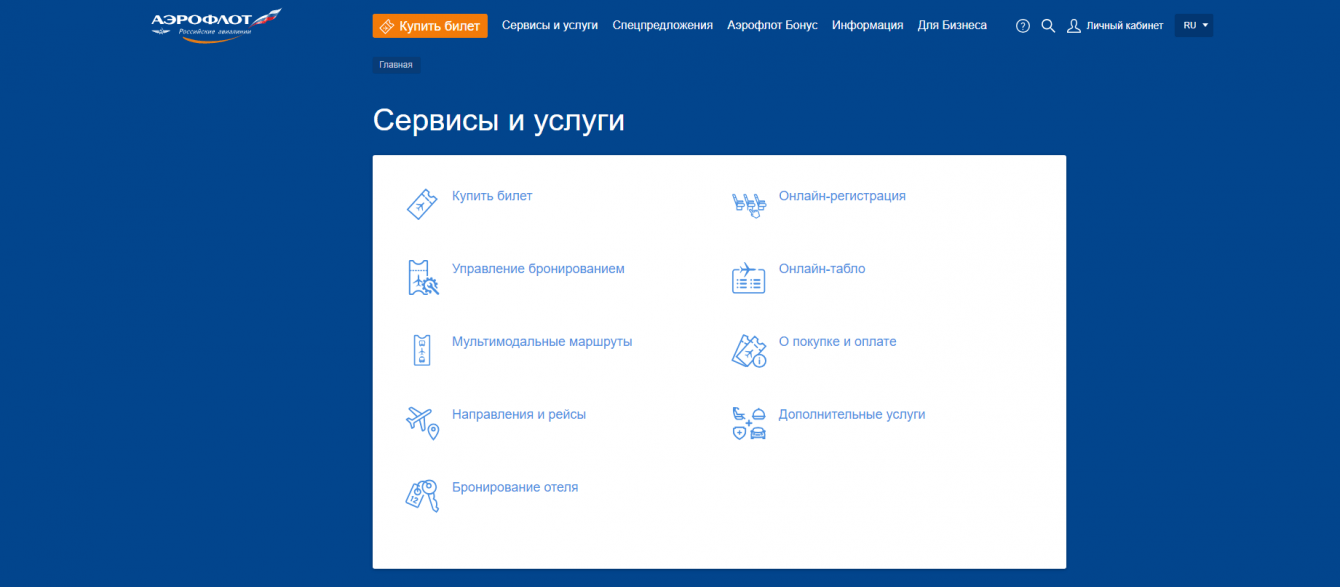
Task: Open the Сервисы и услуги menu
Action: click(550, 26)
